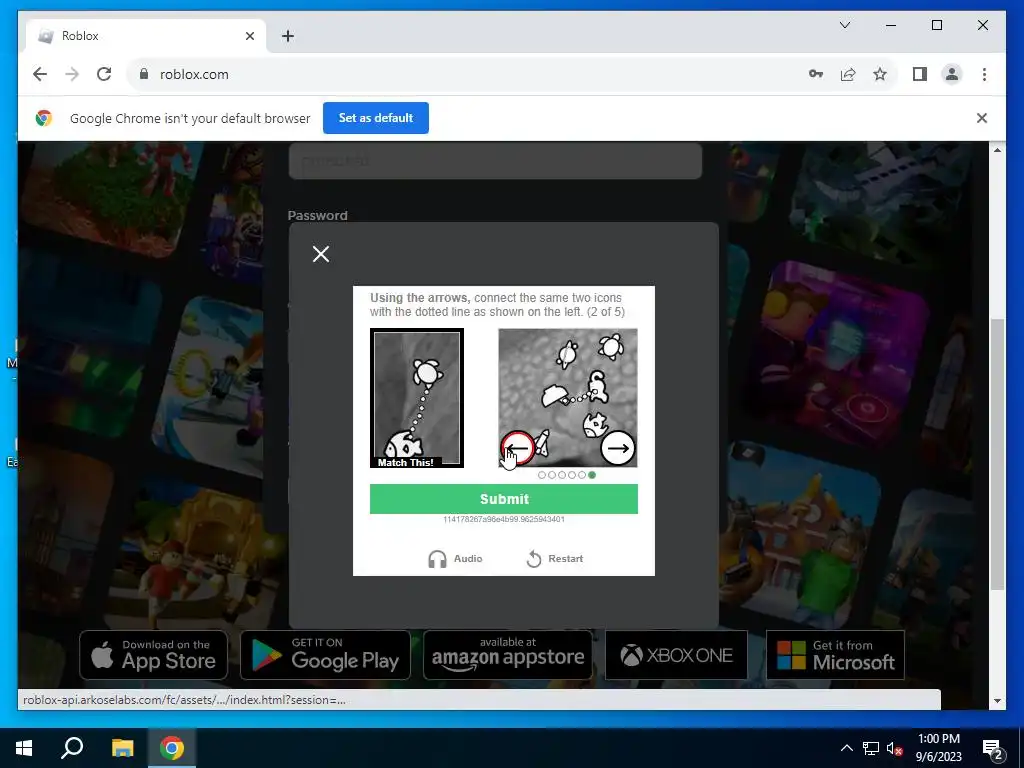
Task: Set Chrome as default browser
Action: pos(376,118)
